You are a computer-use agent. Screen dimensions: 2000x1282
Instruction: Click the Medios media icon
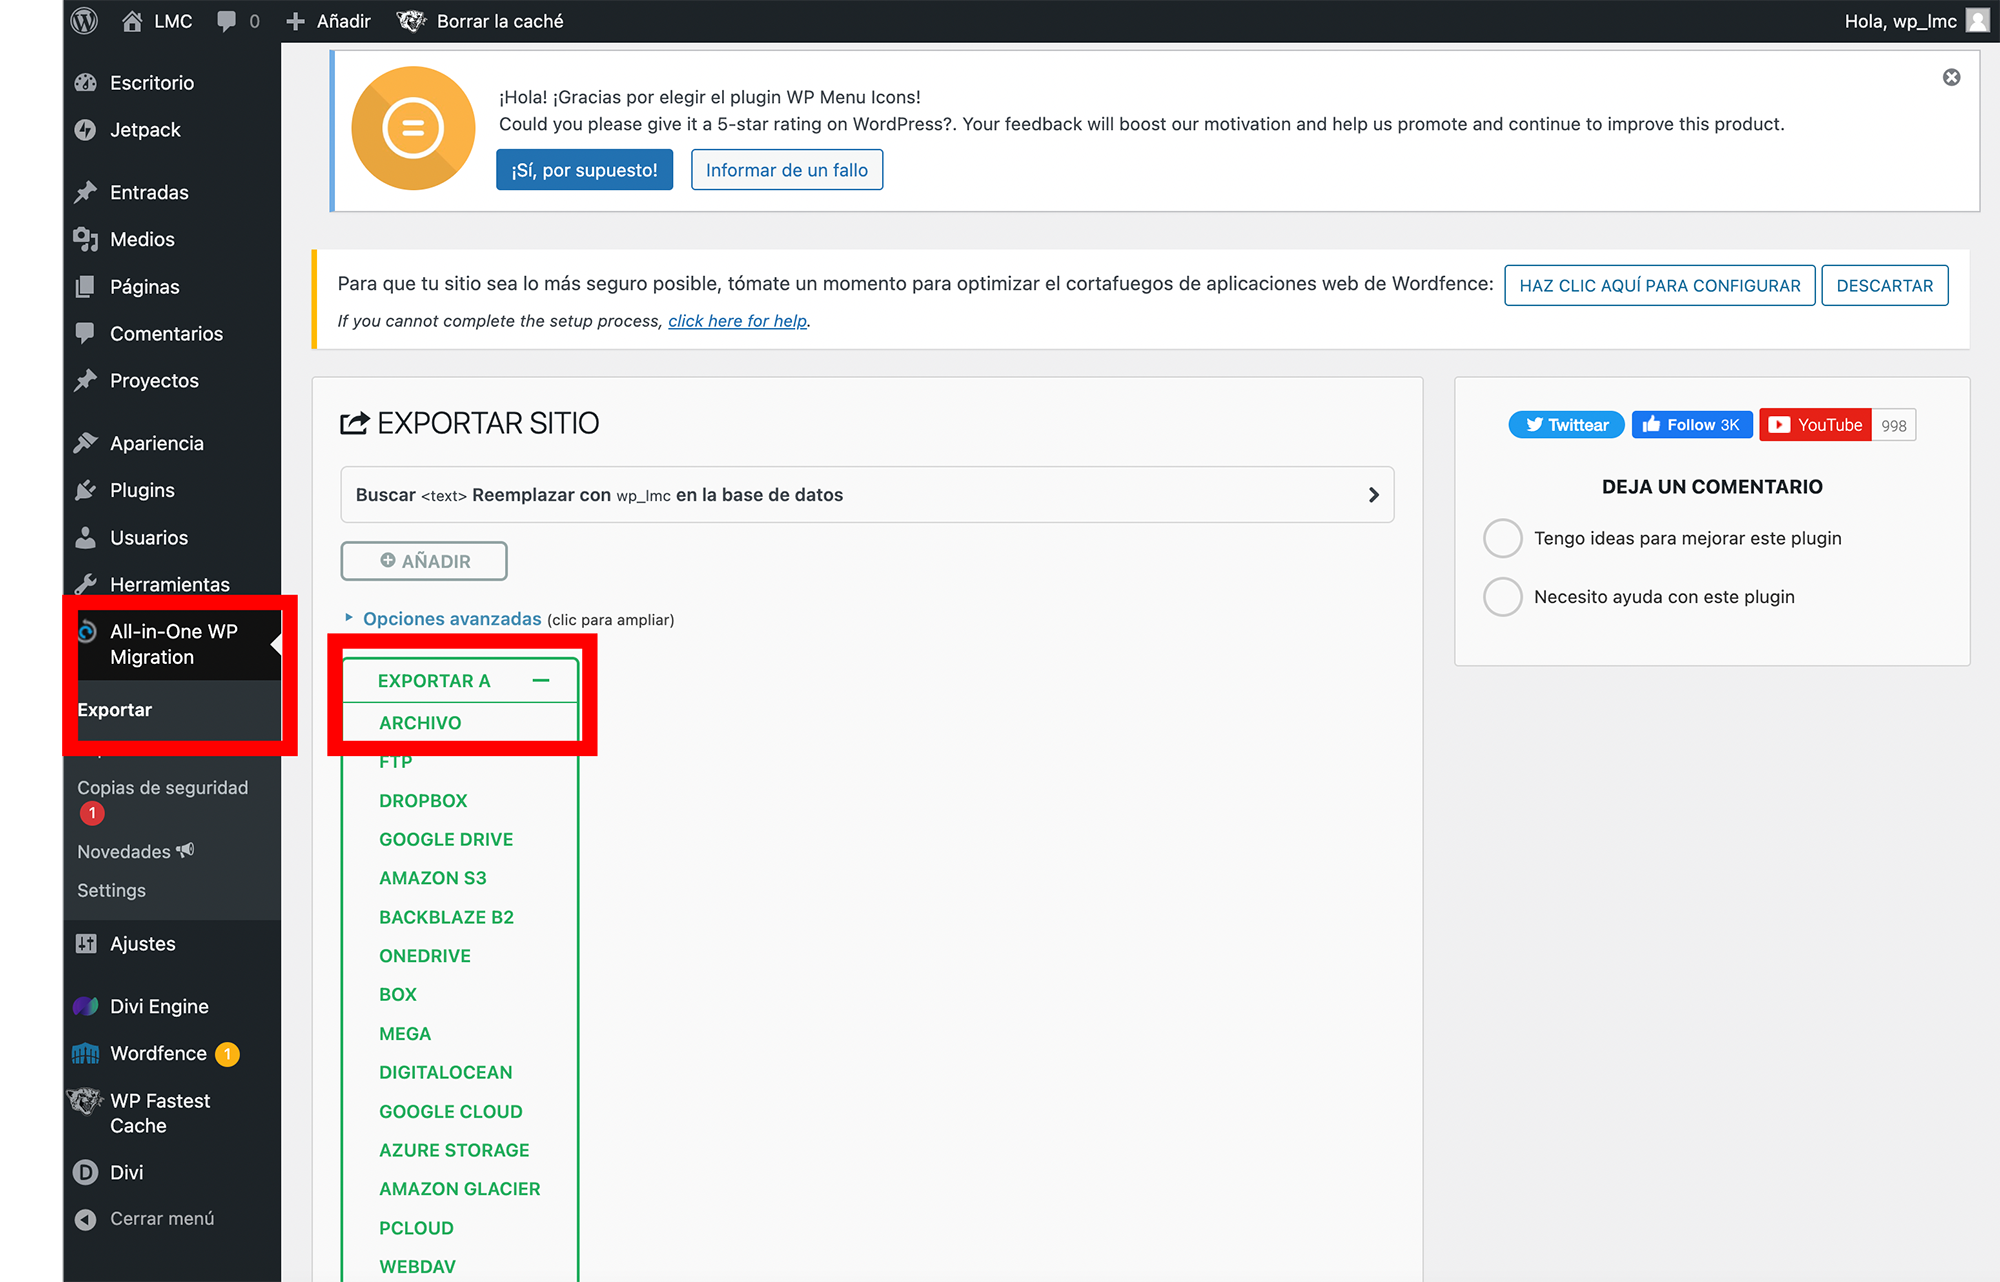tap(86, 239)
